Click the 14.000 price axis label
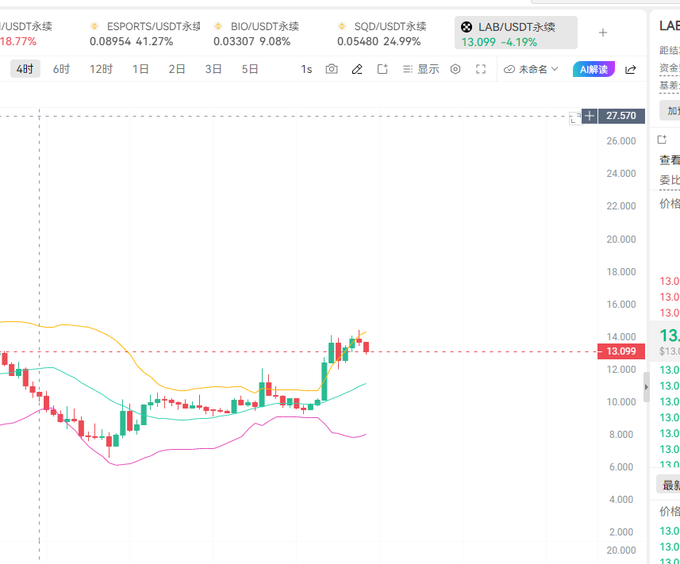Screen dimensions: 680x564 [x=621, y=337]
